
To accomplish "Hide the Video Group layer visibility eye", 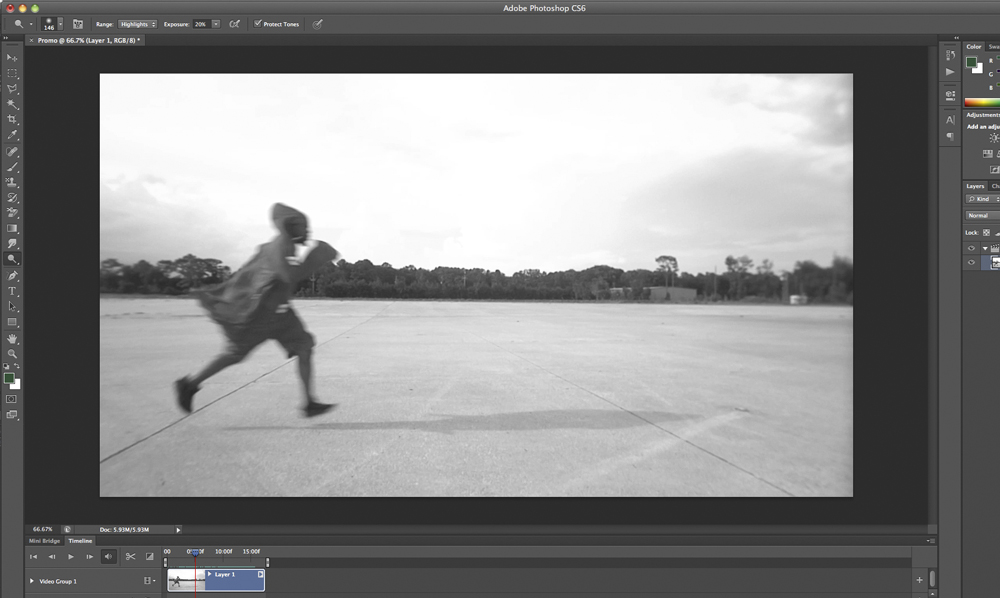I will (x=971, y=248).
